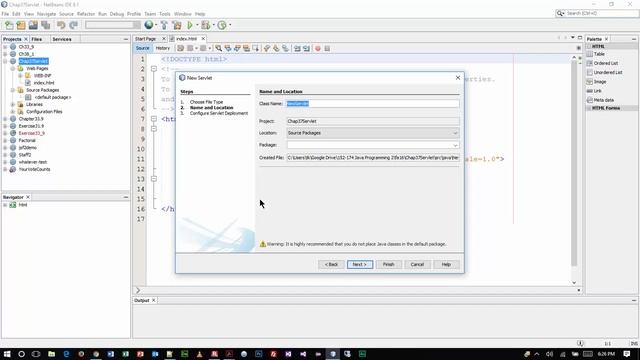
Task: Click the Stop Macro Recording icon
Action: 327,48
